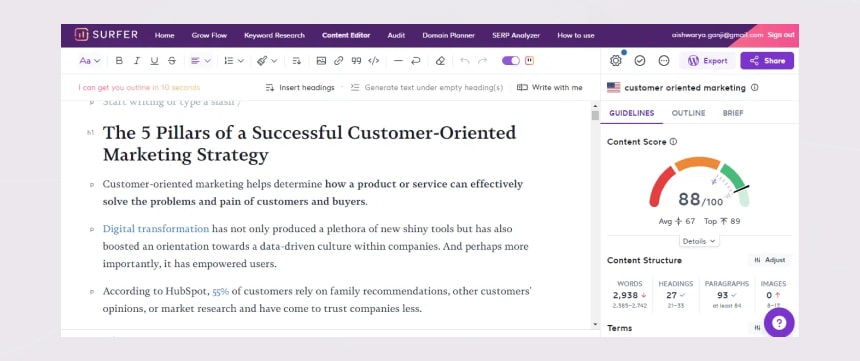Image resolution: width=860 pixels, height=361 pixels.
Task: Open the highlighter brush dropdown
Action: point(267,61)
